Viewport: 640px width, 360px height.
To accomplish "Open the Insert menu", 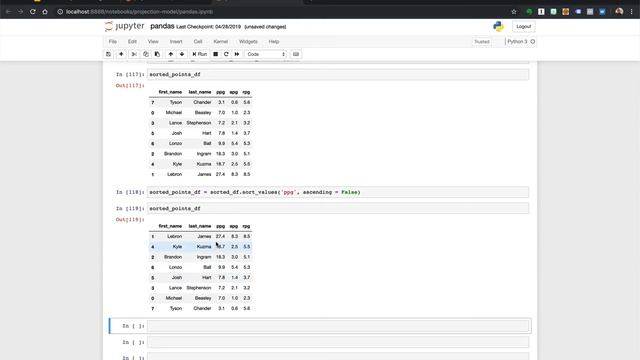I will [x=176, y=42].
